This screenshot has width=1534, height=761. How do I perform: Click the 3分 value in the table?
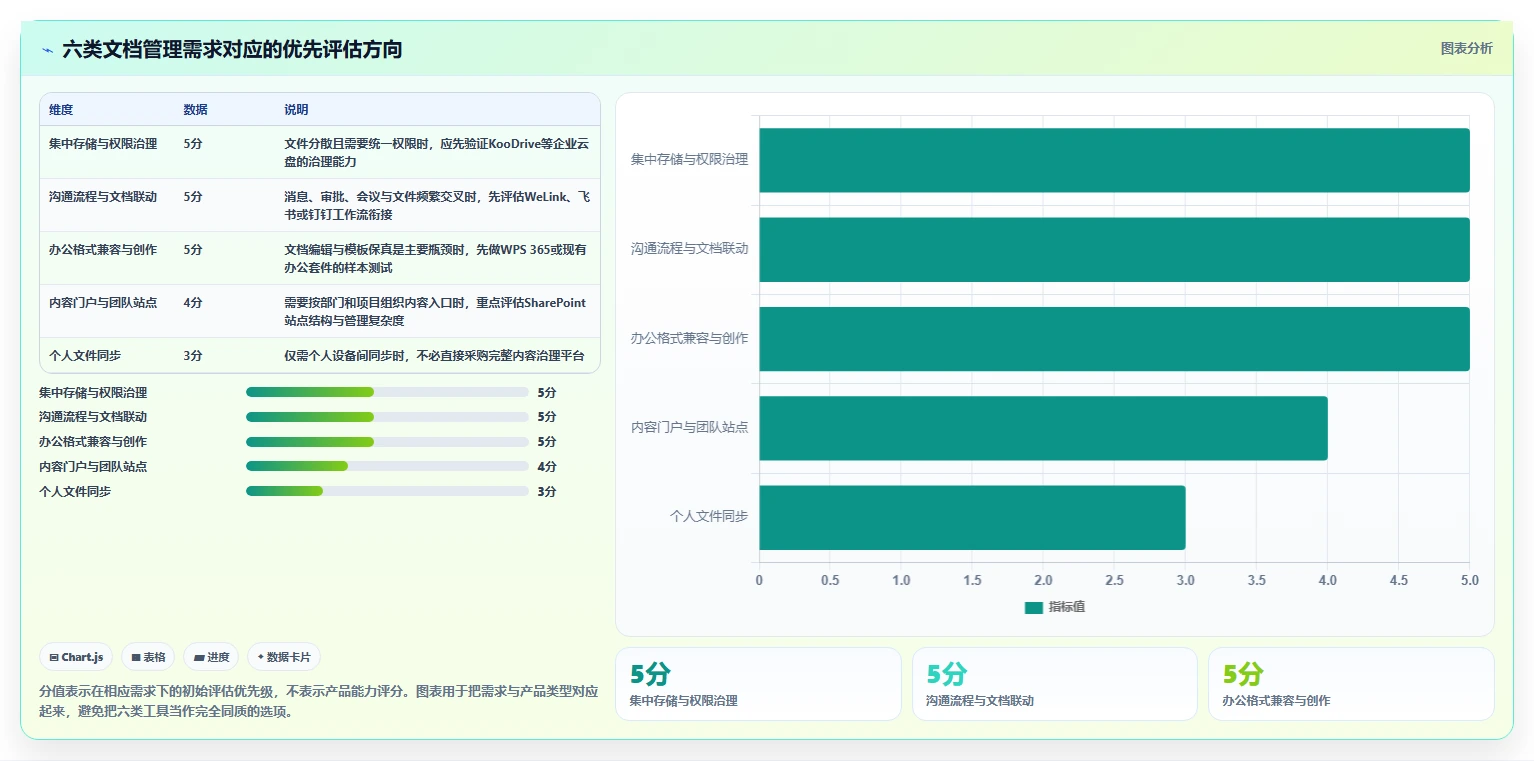[193, 356]
